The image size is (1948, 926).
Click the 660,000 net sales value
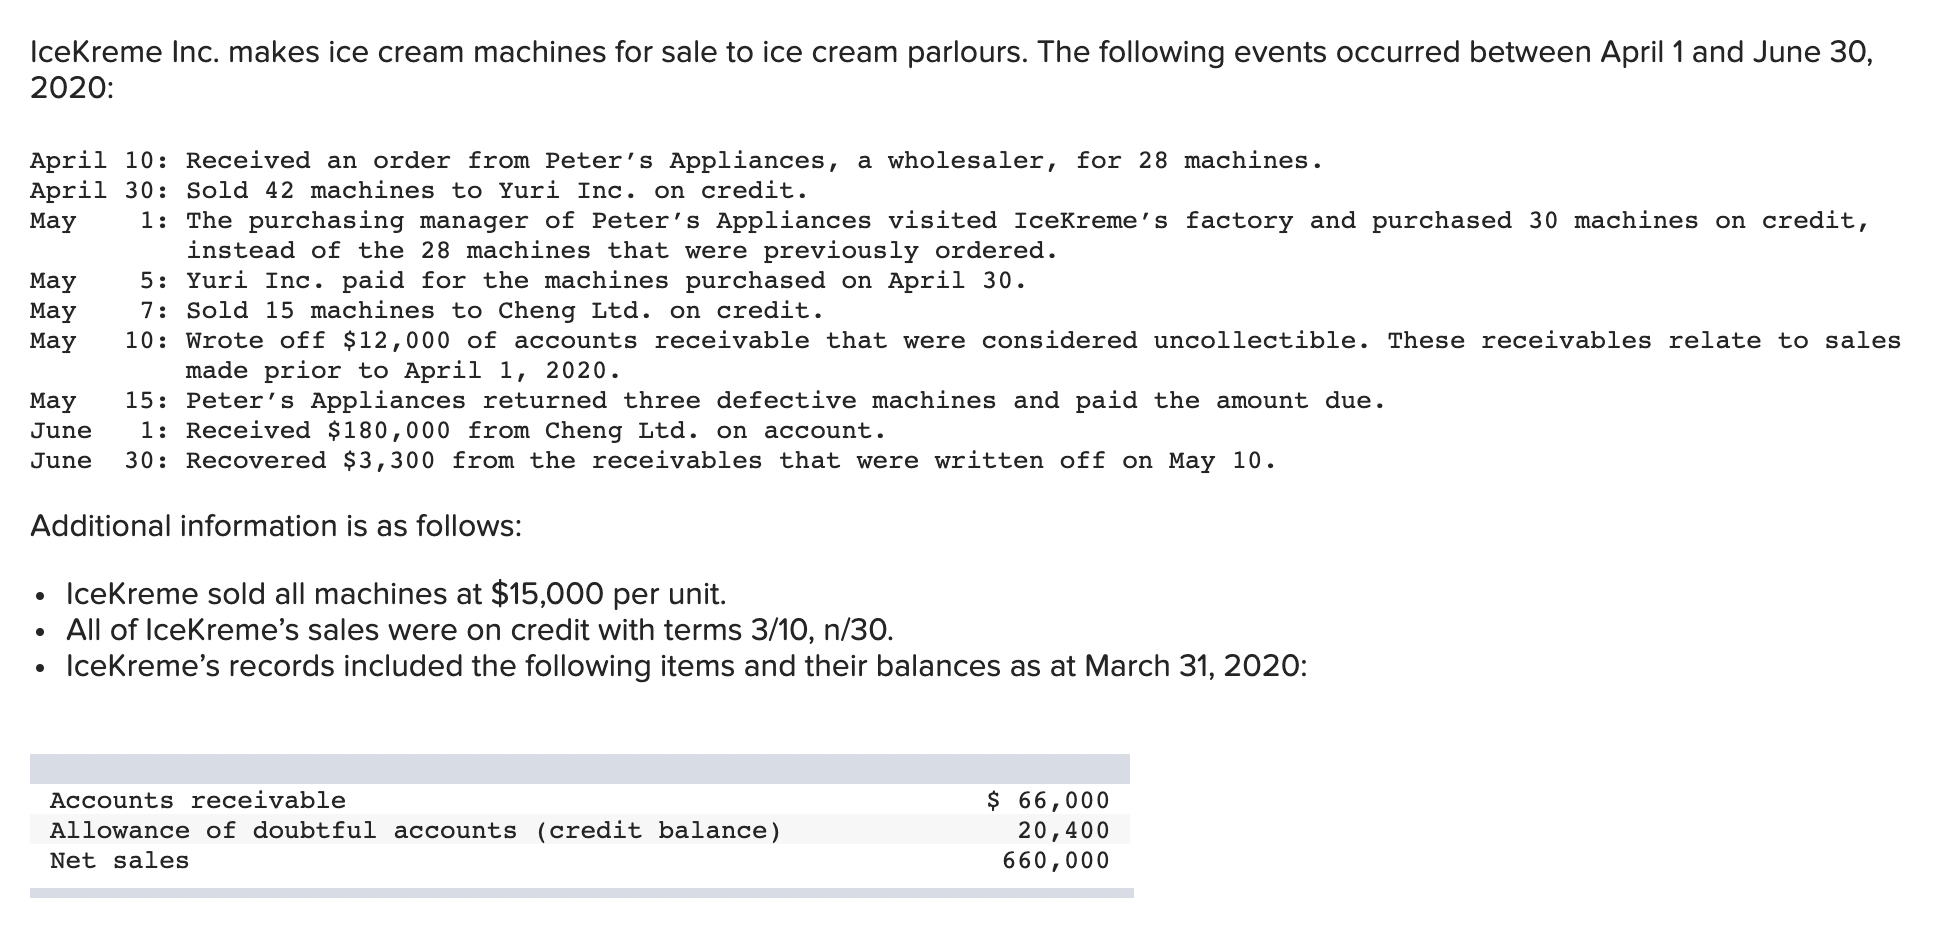pyautogui.click(x=1056, y=860)
